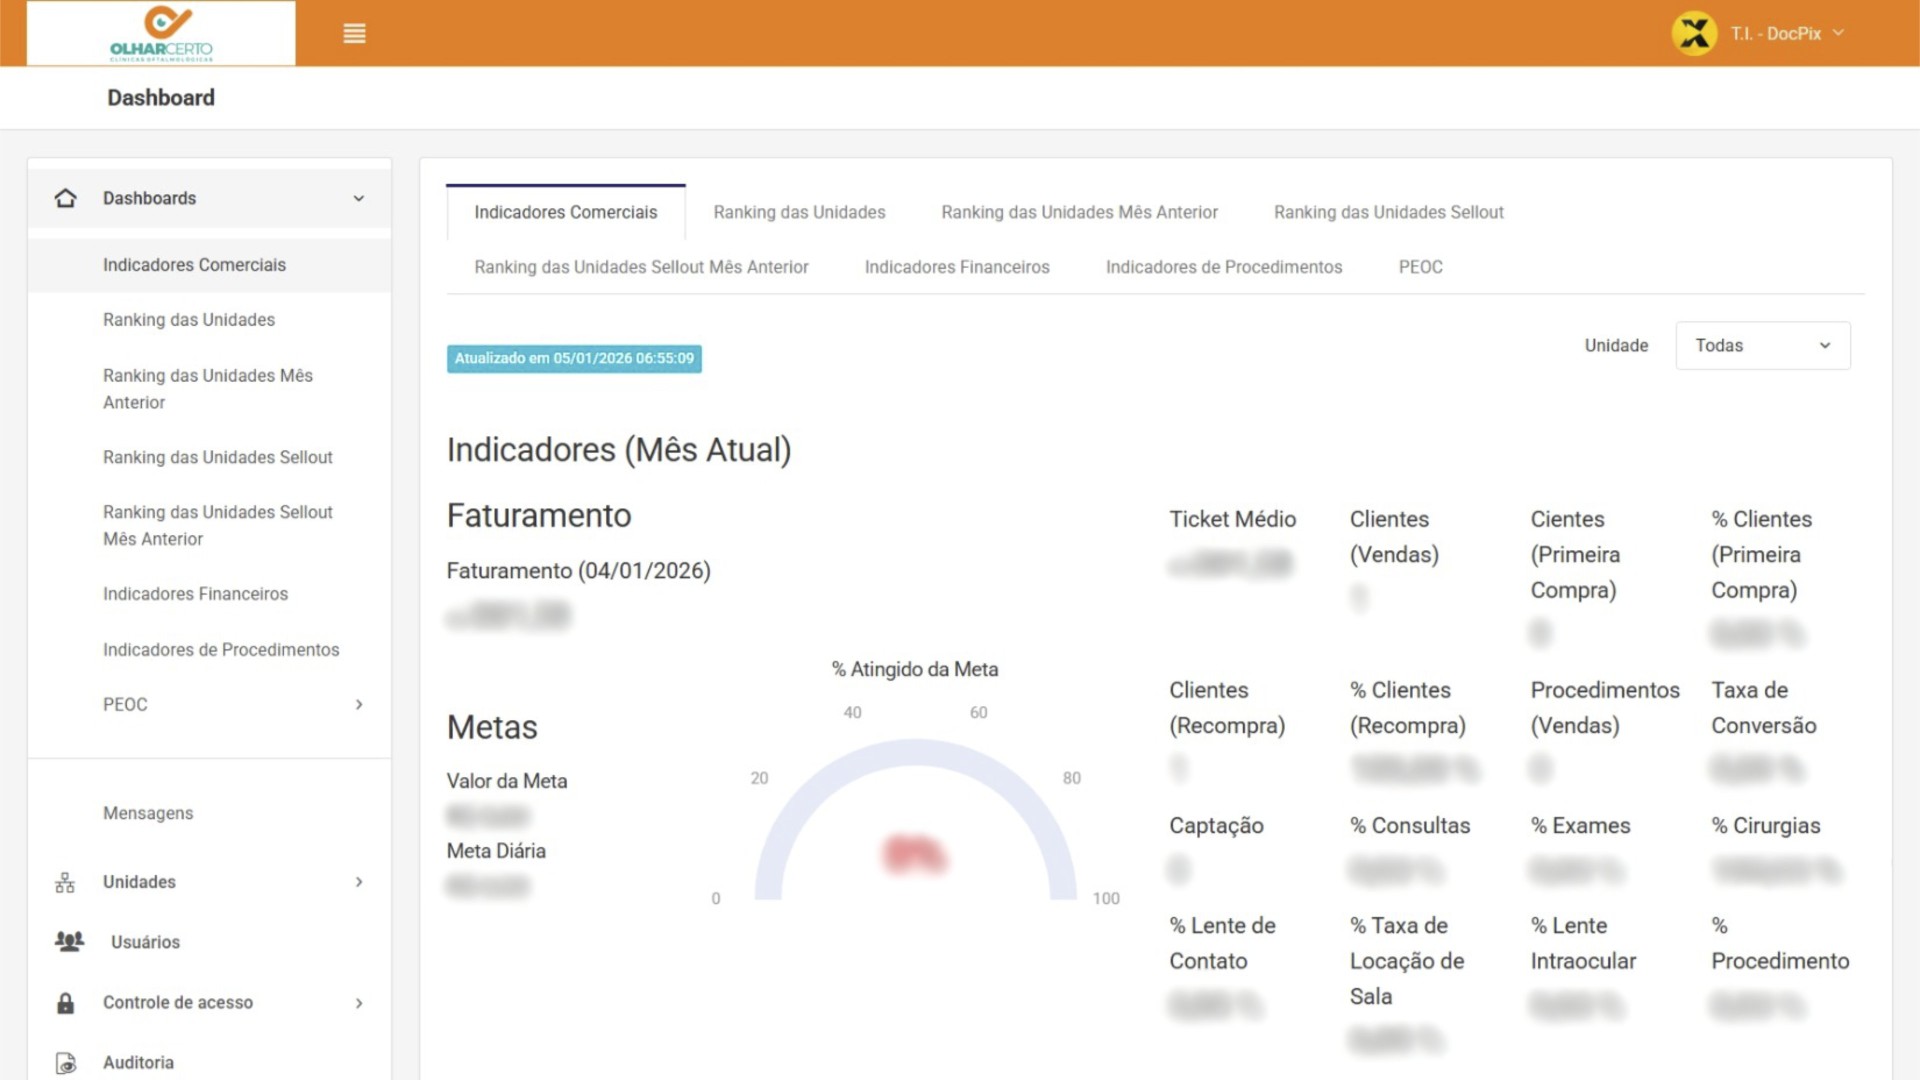Click the DocPix user avatar icon
Viewport: 1920px width, 1080px height.
click(x=1694, y=34)
